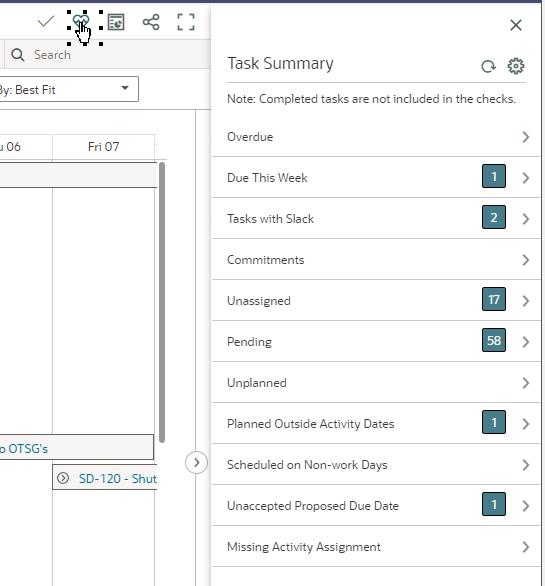
Task: Expand Planned Outside Activity Dates
Action: pyautogui.click(x=376, y=424)
